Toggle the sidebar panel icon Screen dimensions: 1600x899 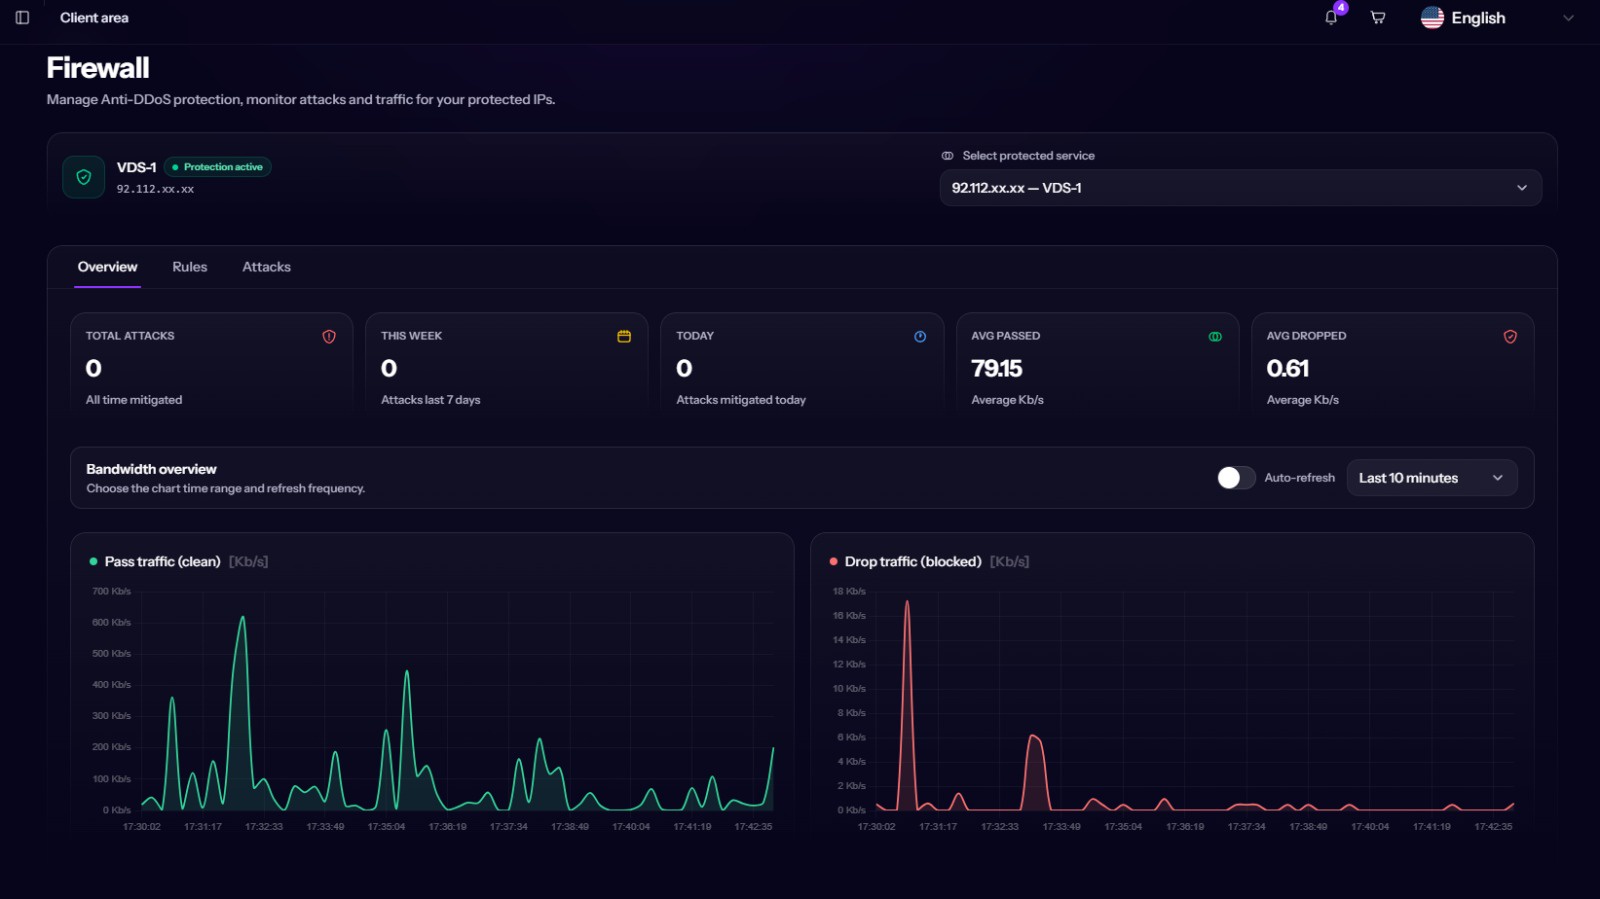pos(22,18)
